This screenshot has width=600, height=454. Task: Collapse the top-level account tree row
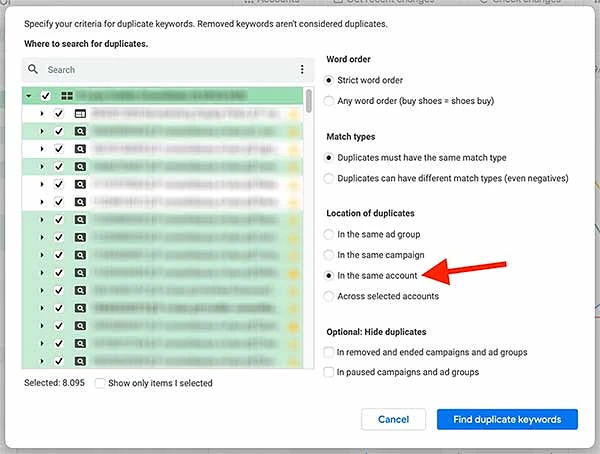click(x=29, y=96)
